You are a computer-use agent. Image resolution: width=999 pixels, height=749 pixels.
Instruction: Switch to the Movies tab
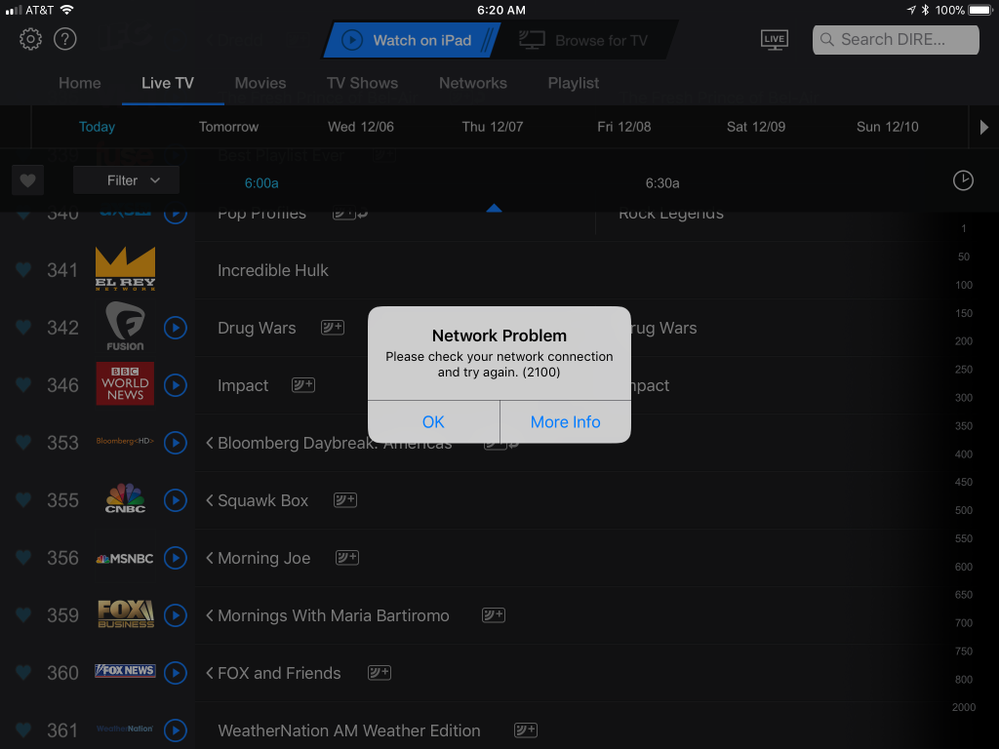pyautogui.click(x=260, y=83)
